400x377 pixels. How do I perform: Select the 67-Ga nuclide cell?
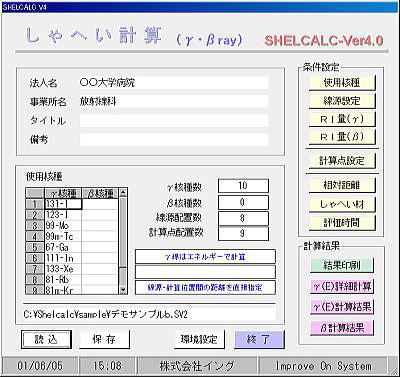tap(63, 247)
